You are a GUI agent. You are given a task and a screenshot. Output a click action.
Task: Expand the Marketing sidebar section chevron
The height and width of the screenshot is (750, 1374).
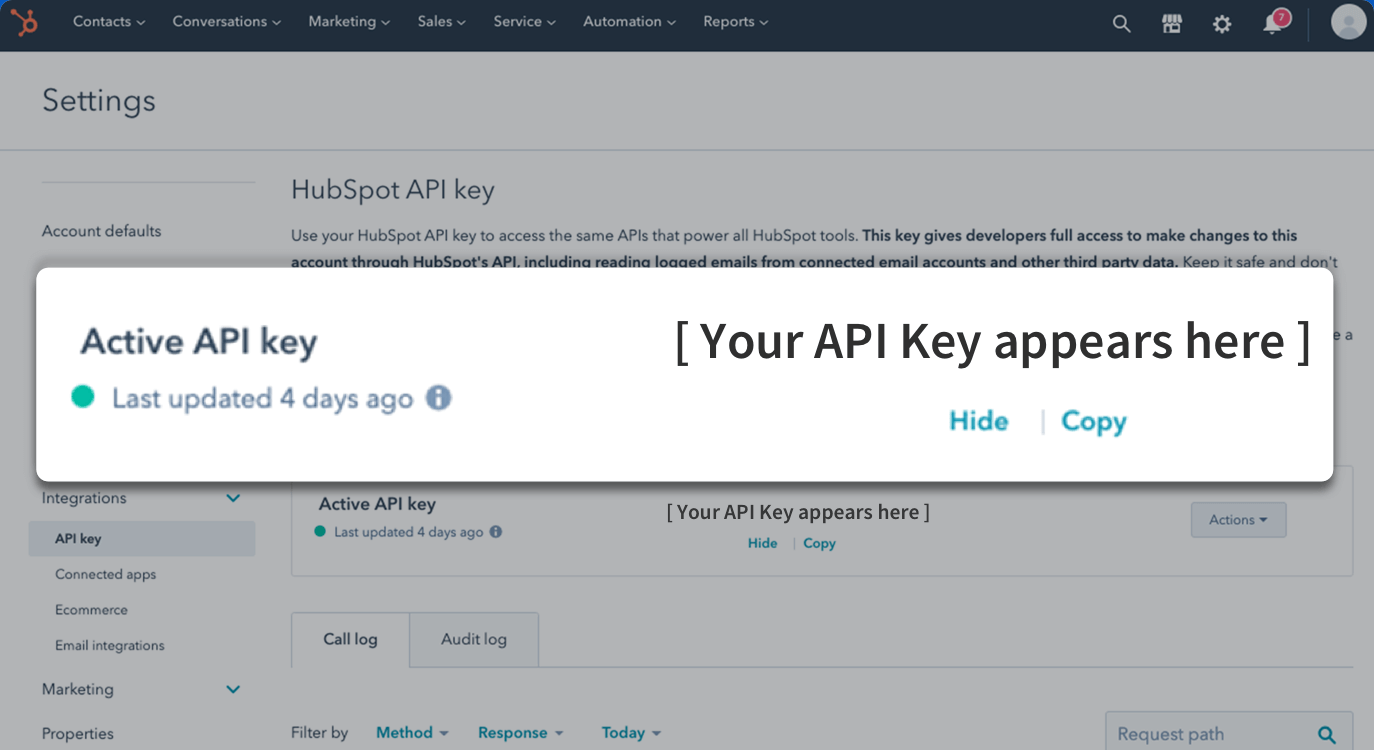coord(233,689)
